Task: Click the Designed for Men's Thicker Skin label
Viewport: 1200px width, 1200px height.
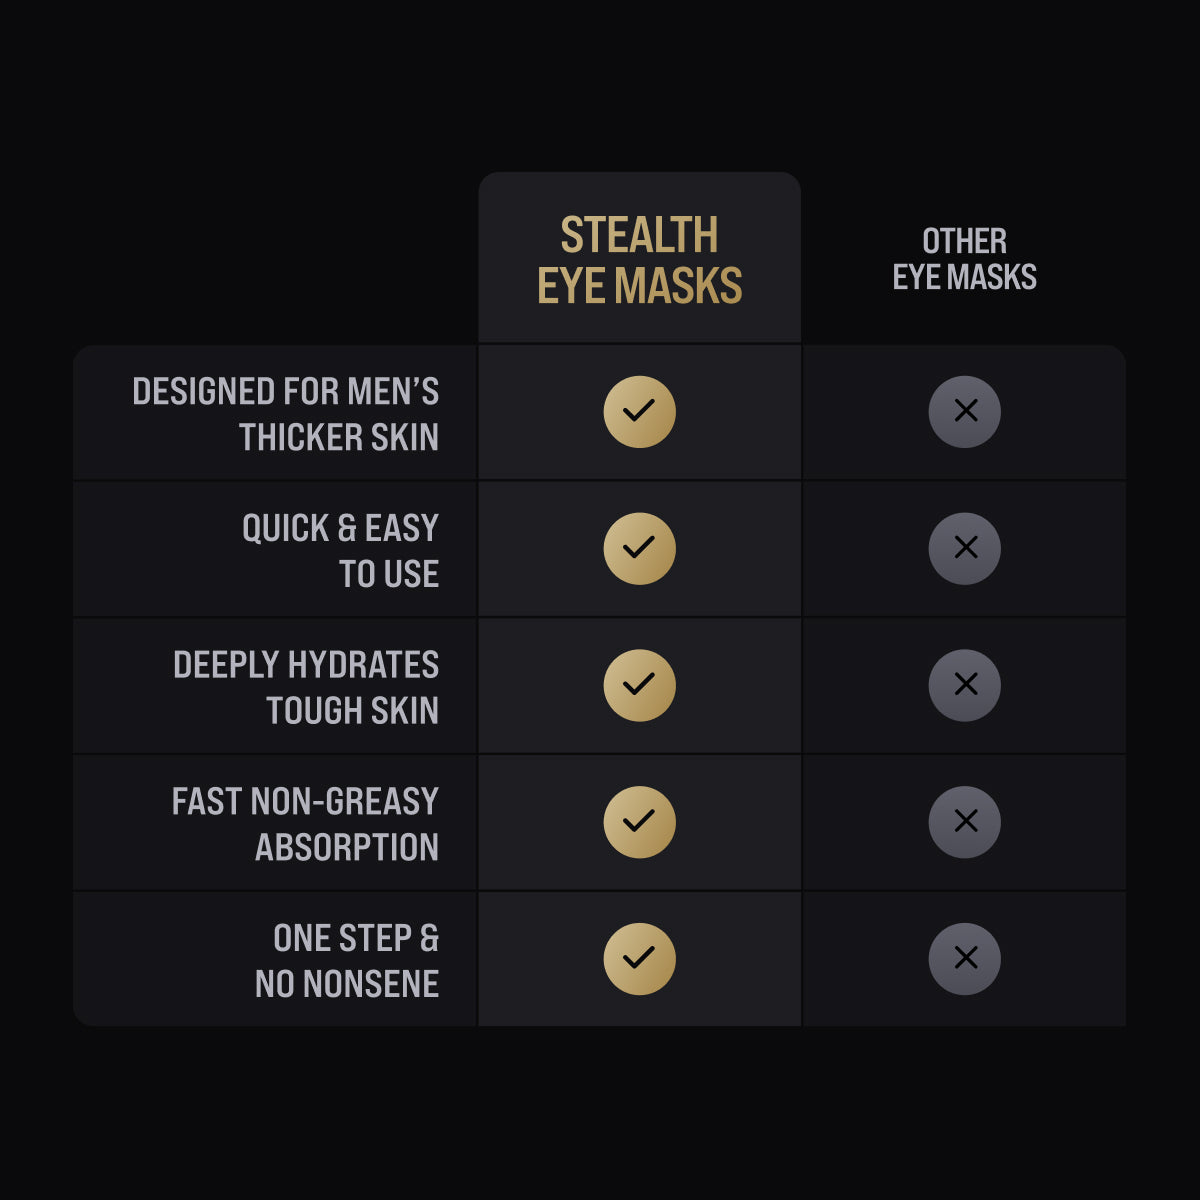Action: click(286, 414)
